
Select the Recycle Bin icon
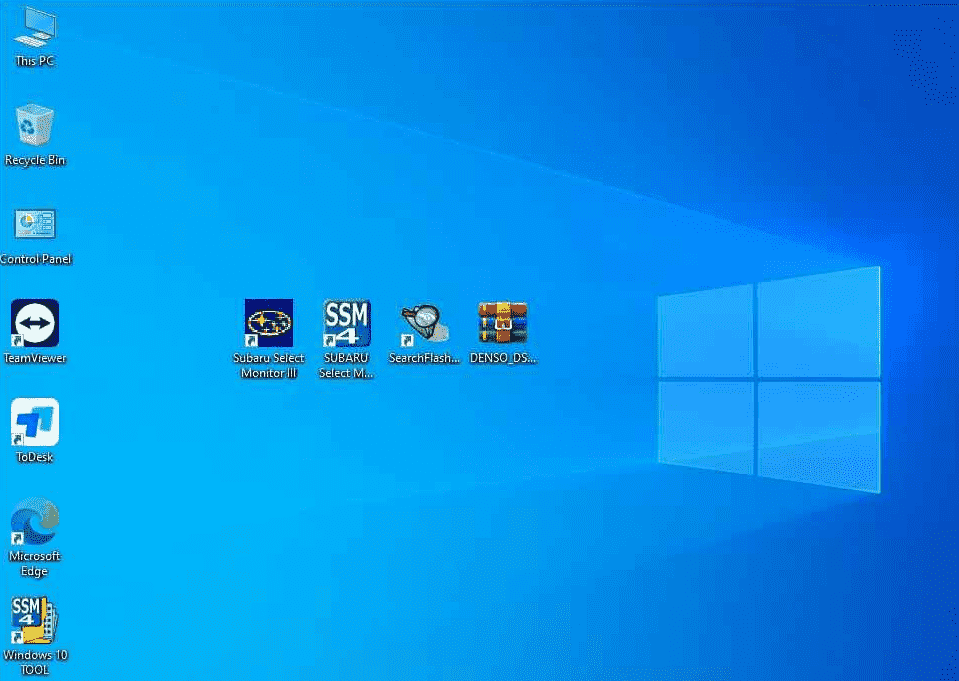point(35,125)
